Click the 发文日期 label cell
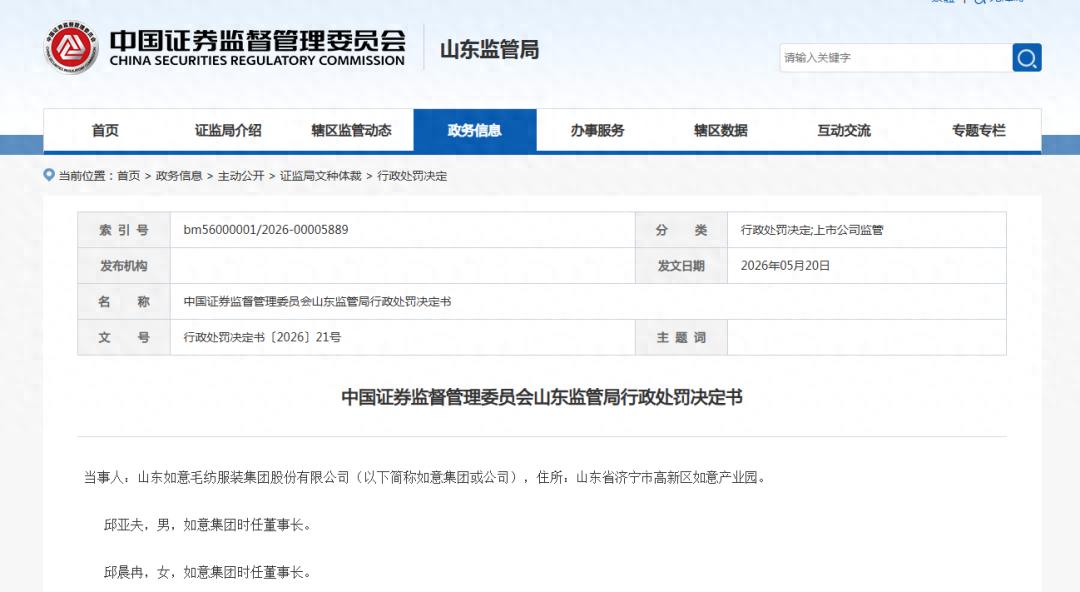Viewport: 1080px width, 592px height. click(681, 265)
